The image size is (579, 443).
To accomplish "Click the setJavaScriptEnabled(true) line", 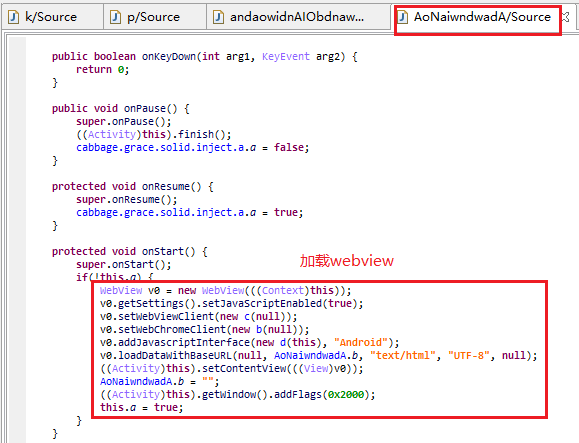I will pos(232,303).
